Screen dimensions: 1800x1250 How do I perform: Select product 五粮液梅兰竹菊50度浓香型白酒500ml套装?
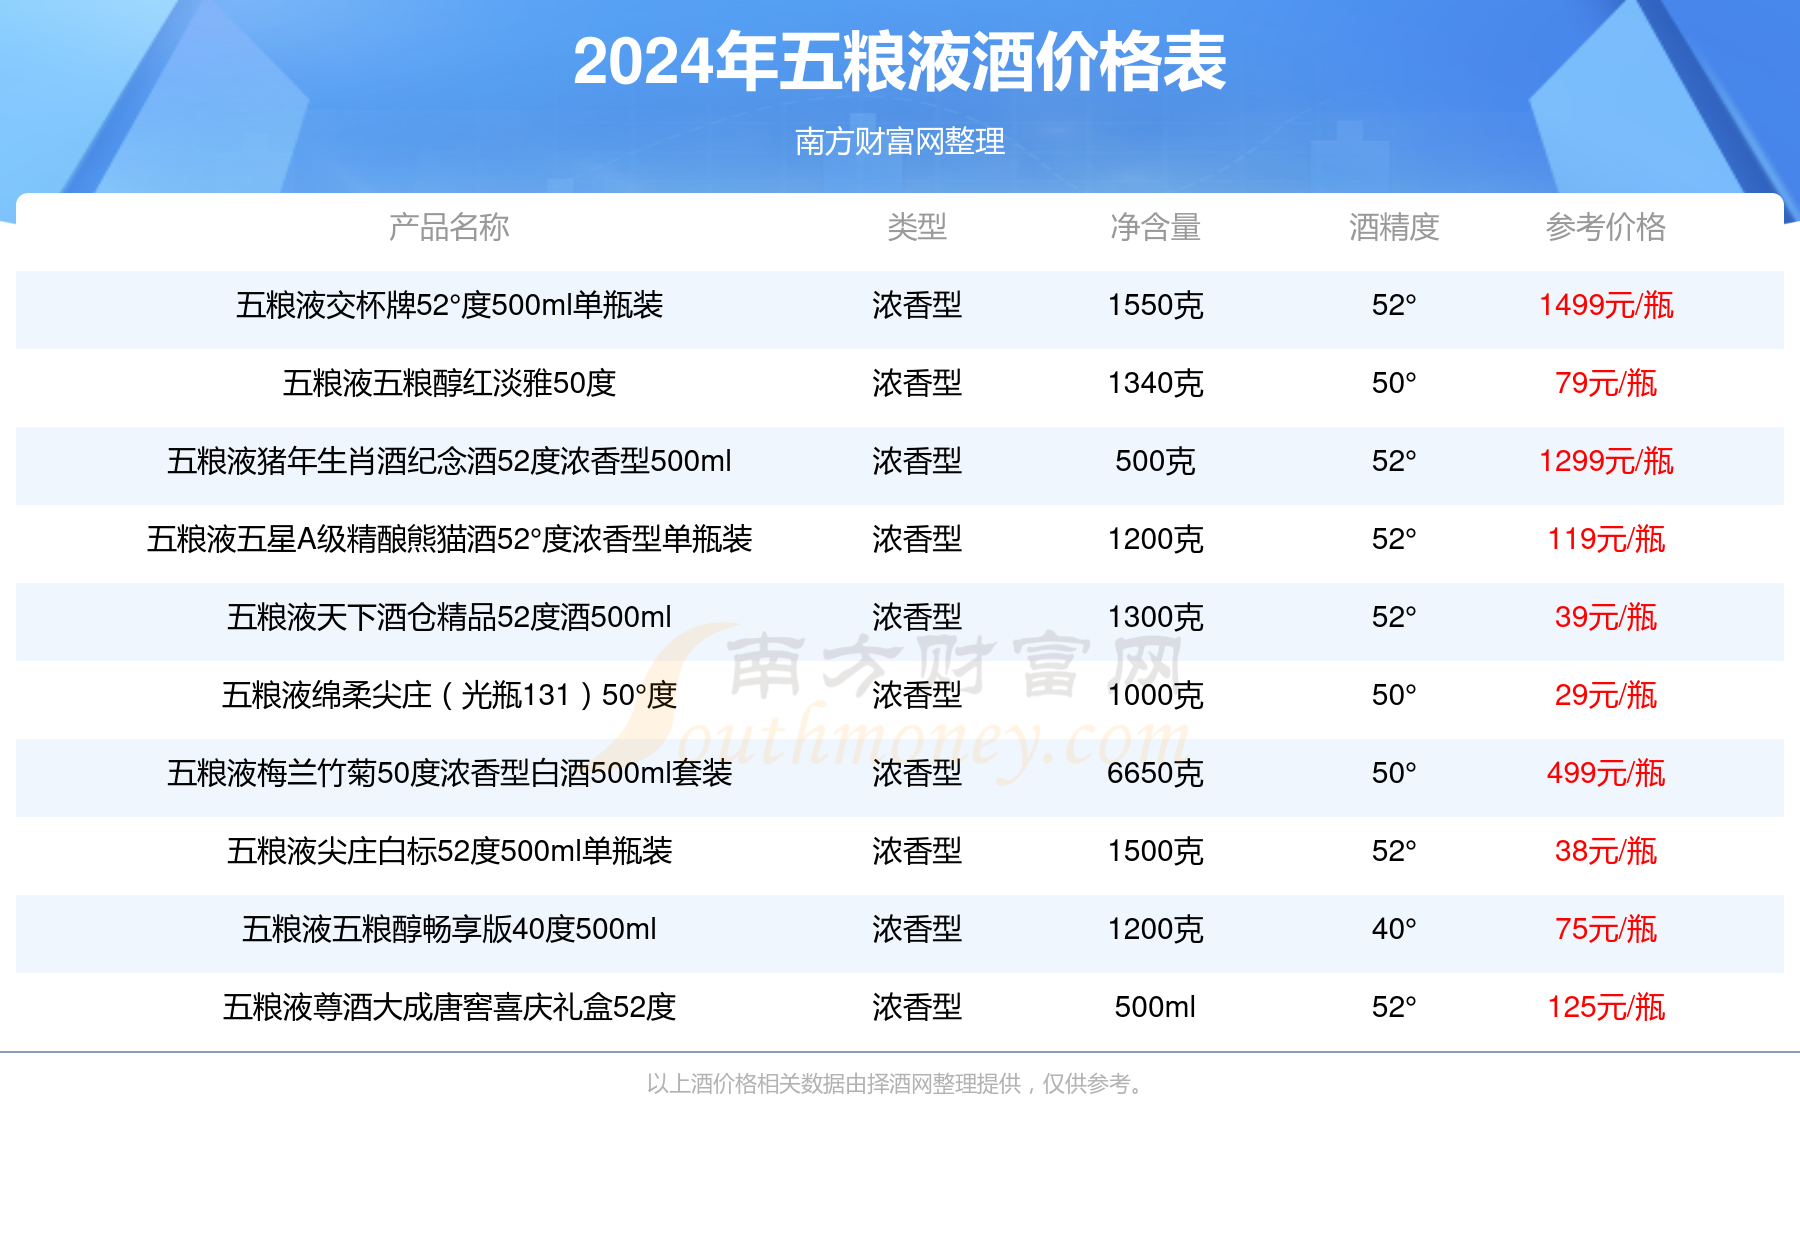coord(449,773)
